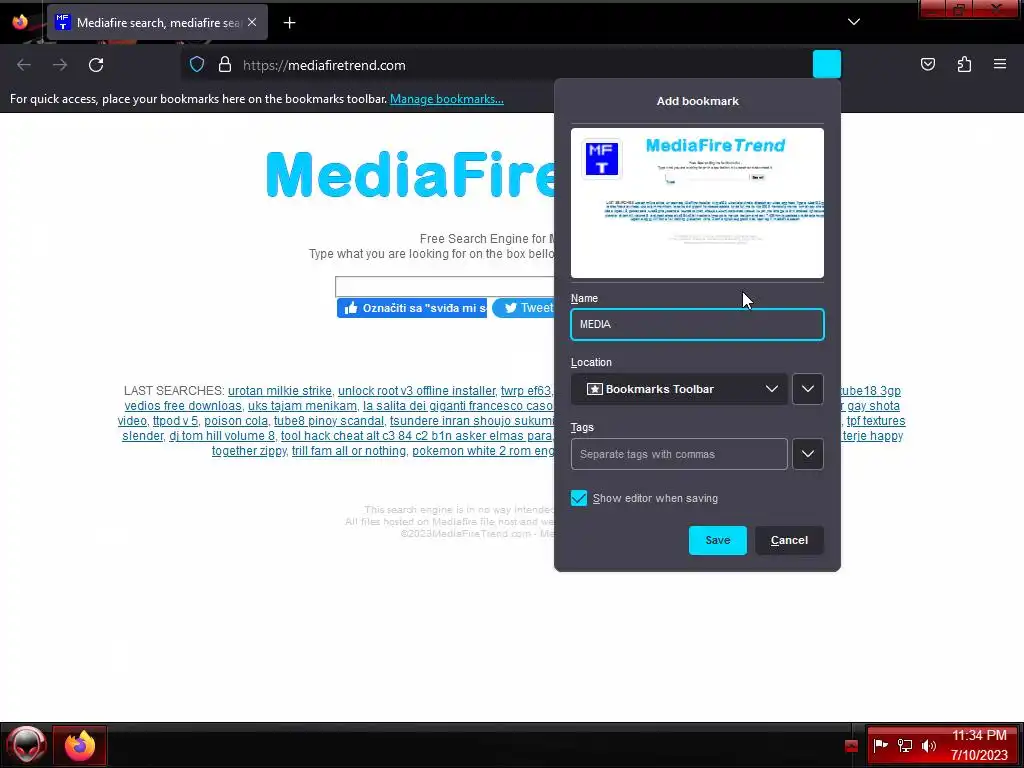
Task: Open Firefox application hamburger menu
Action: (x=1000, y=64)
